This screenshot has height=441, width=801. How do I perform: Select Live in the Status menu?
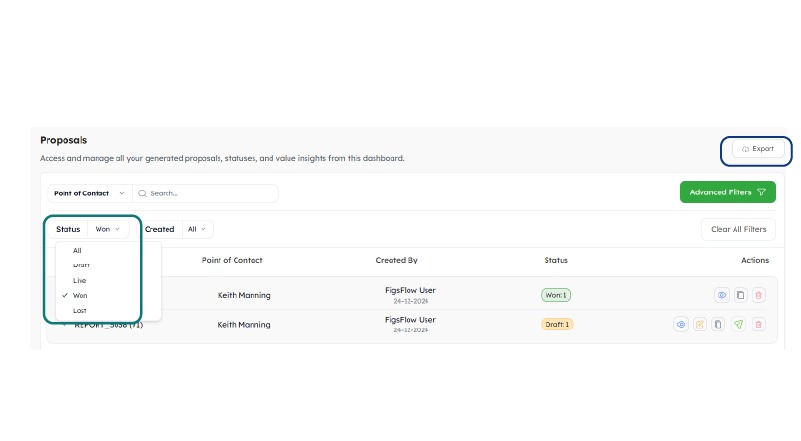[x=80, y=280]
